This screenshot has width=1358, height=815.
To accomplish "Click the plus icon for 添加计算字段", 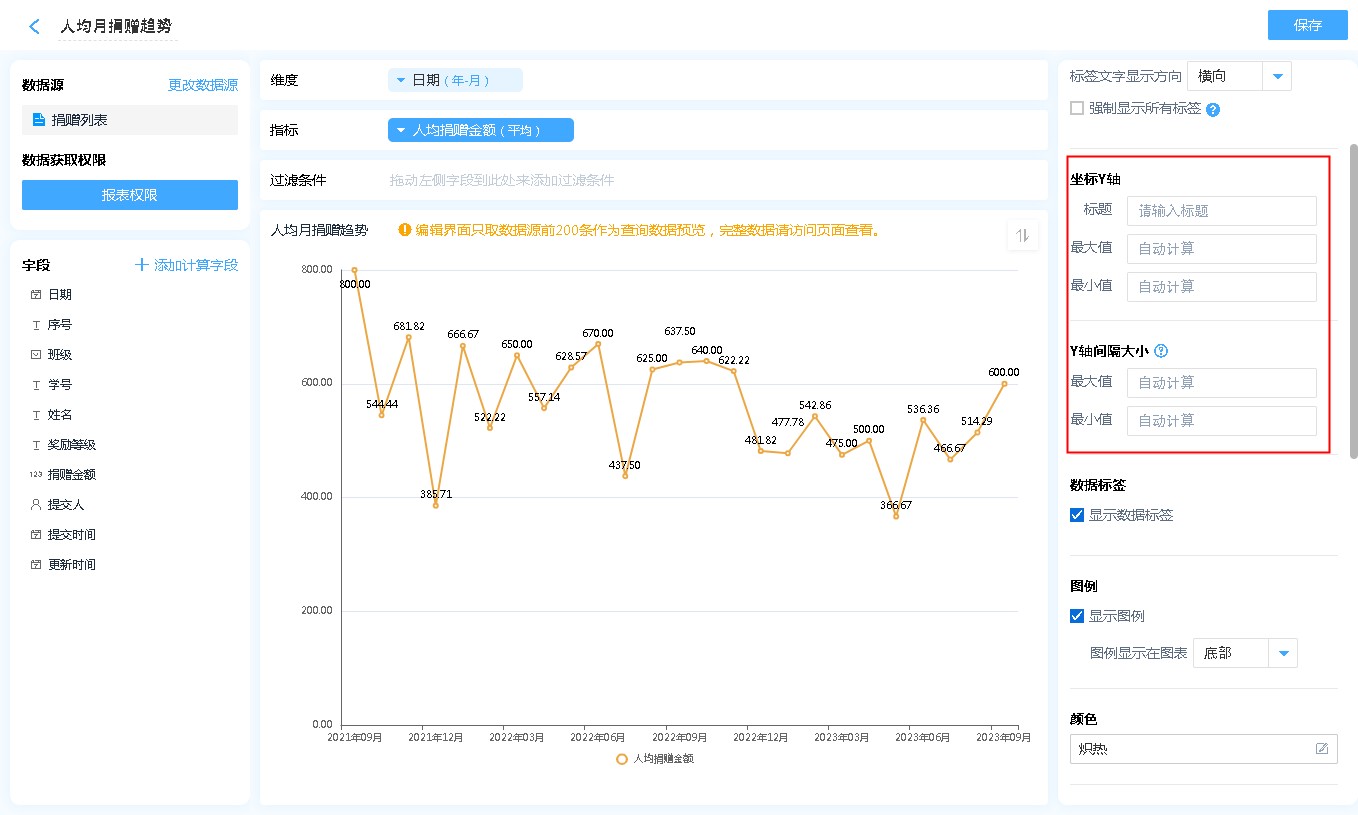I will click(142, 265).
